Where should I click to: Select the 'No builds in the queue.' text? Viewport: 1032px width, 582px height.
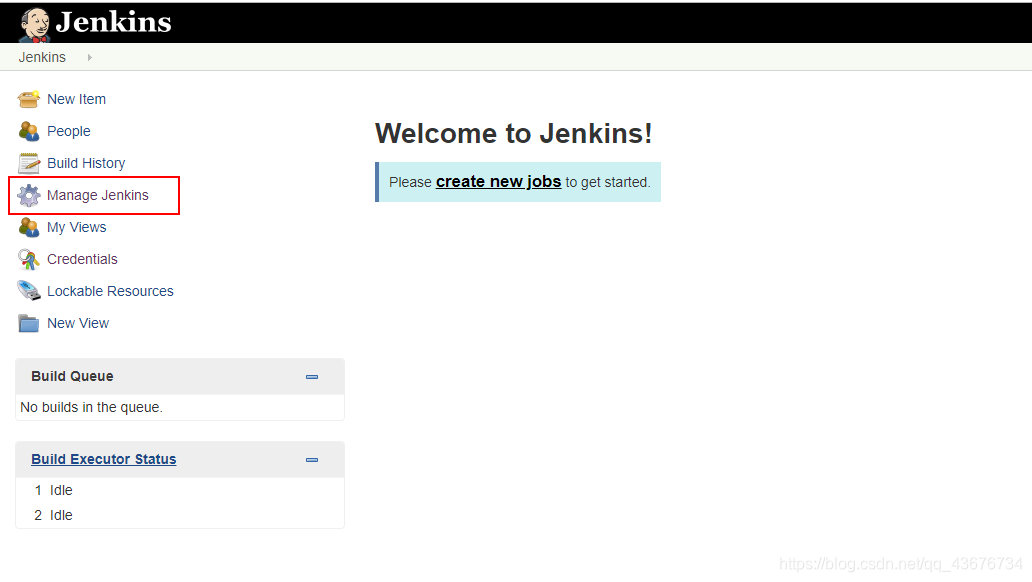tap(91, 408)
